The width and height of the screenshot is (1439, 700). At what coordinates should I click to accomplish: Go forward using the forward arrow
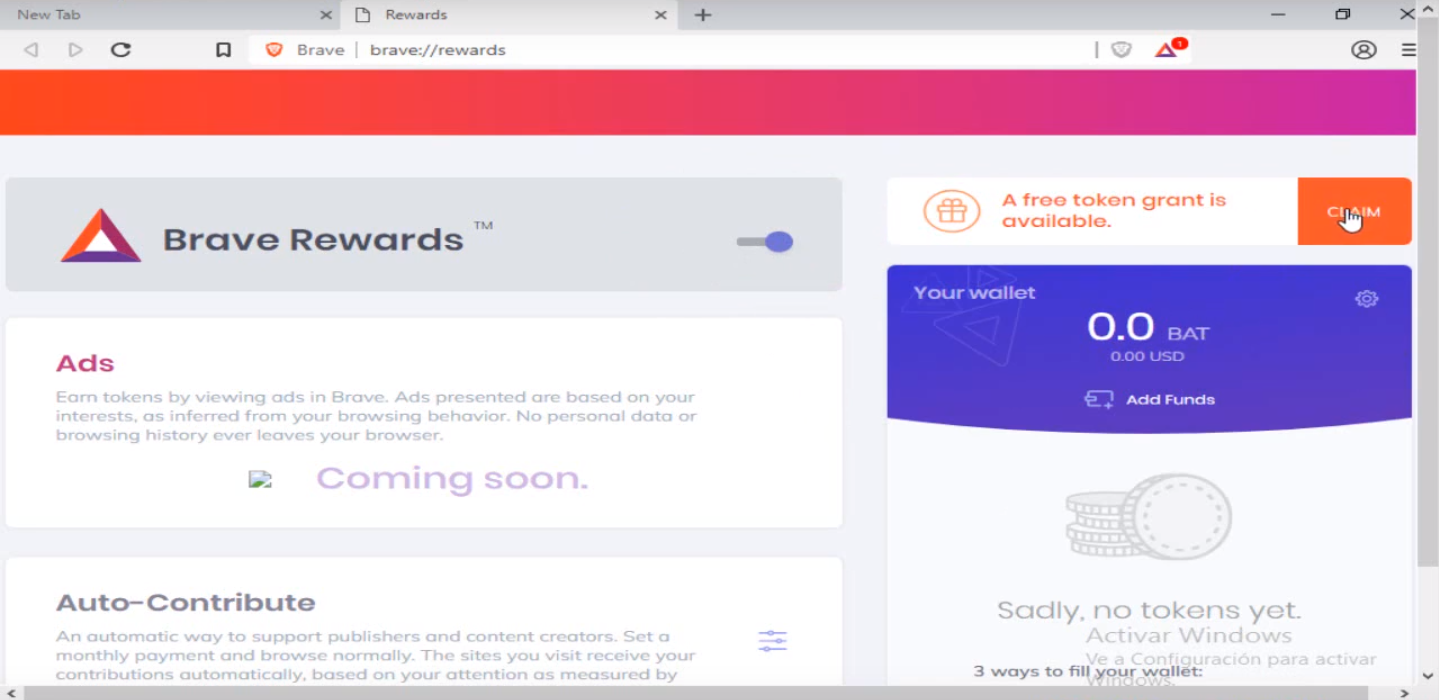tap(75, 50)
